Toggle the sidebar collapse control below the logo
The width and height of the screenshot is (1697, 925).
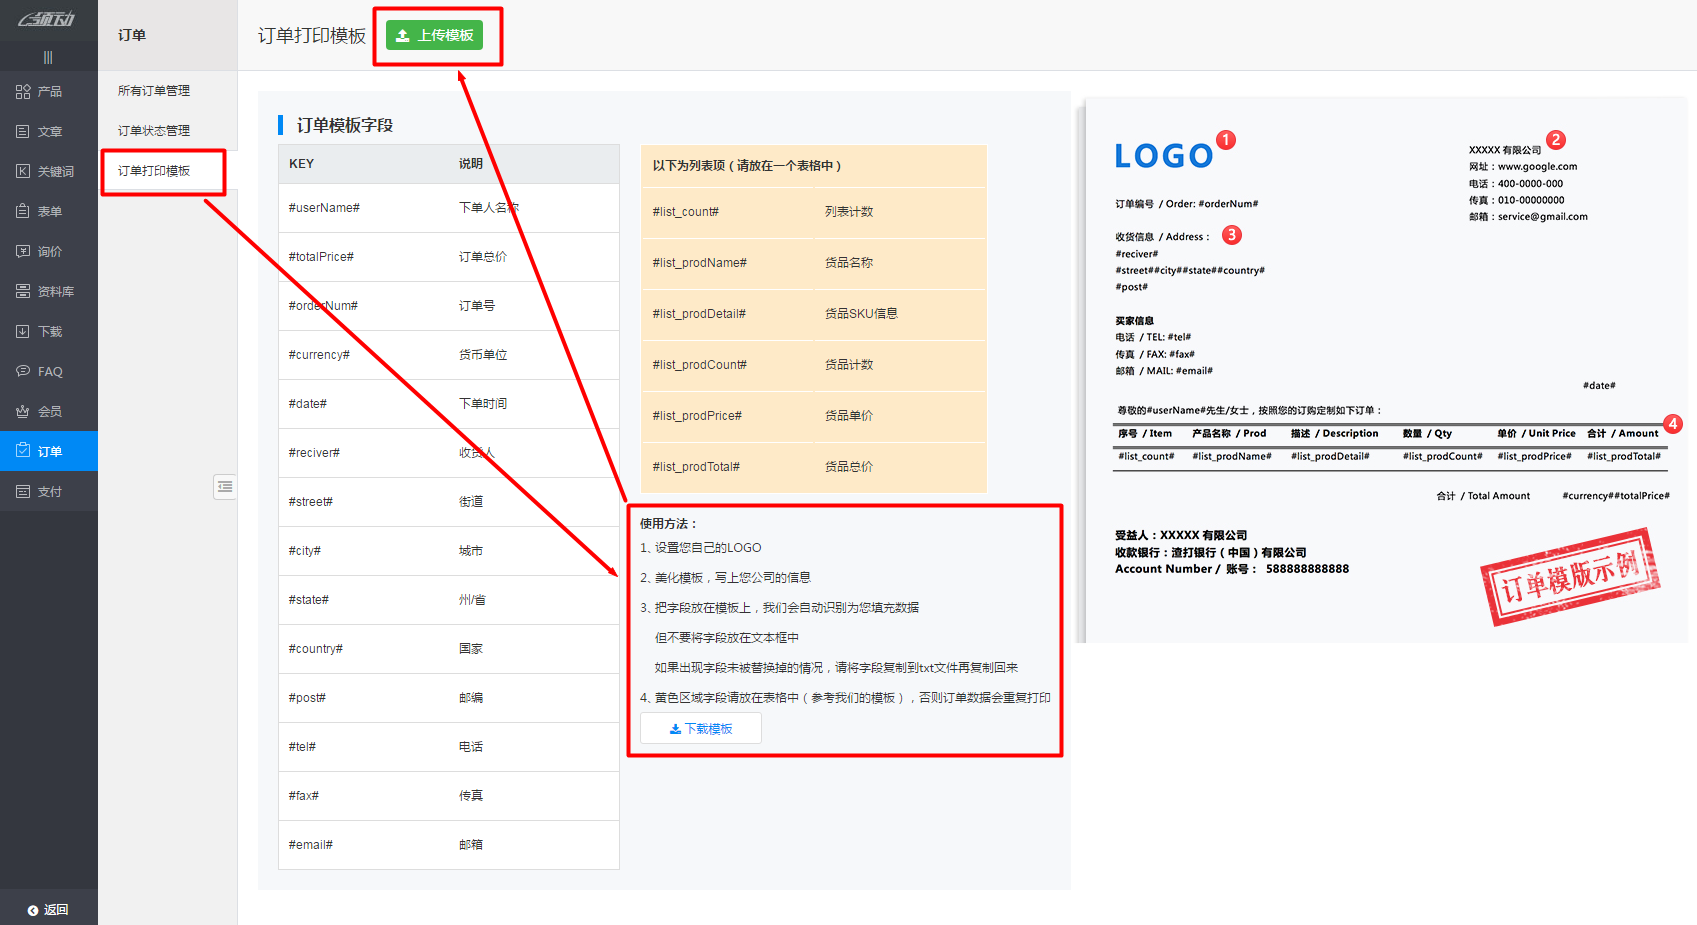point(47,57)
